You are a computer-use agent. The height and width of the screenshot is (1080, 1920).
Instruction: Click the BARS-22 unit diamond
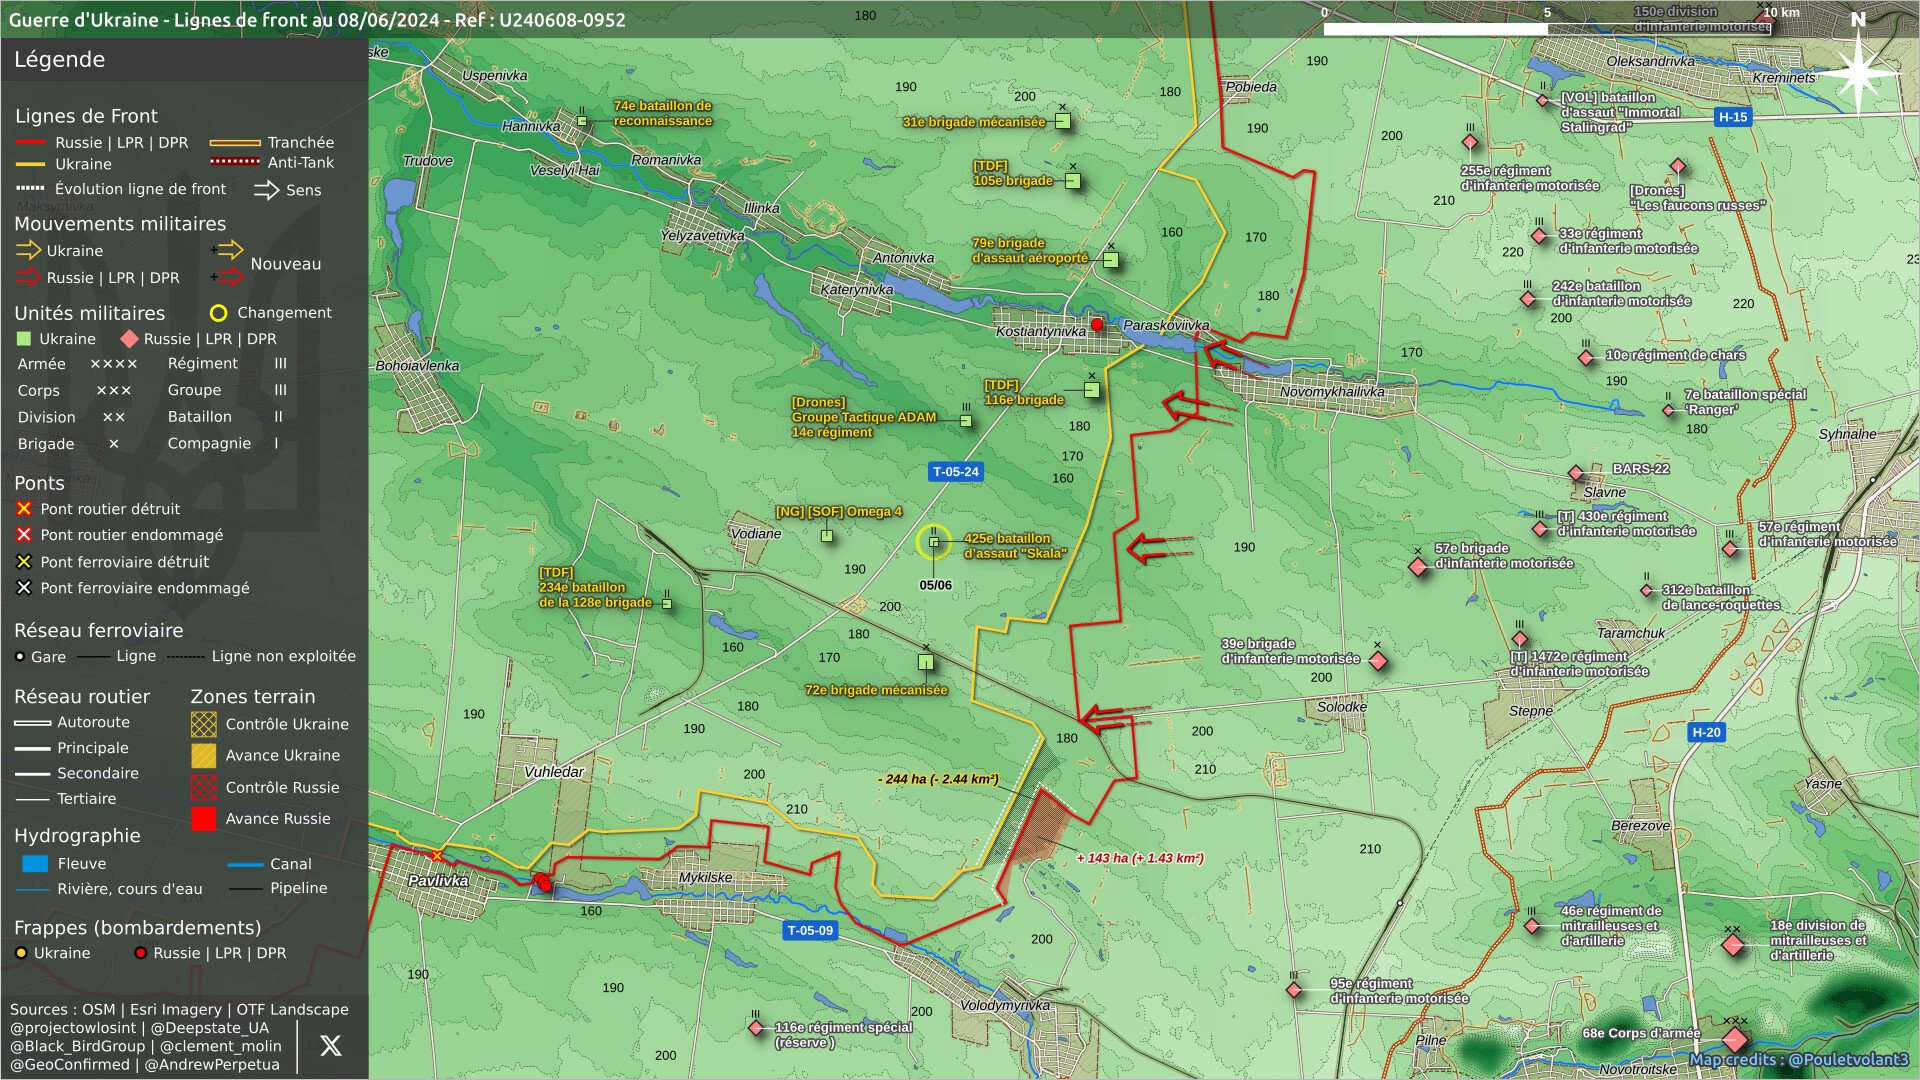click(x=1576, y=473)
